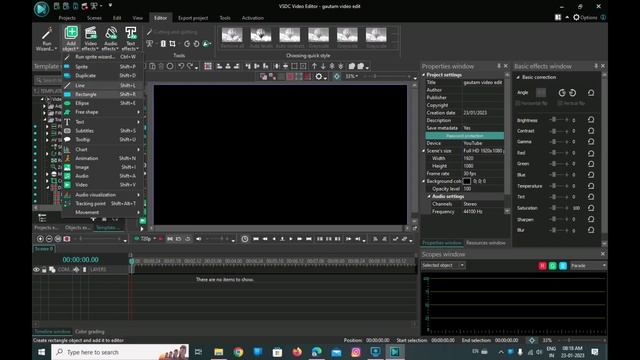Click the clock icon in the playback toolbar

point(244,239)
